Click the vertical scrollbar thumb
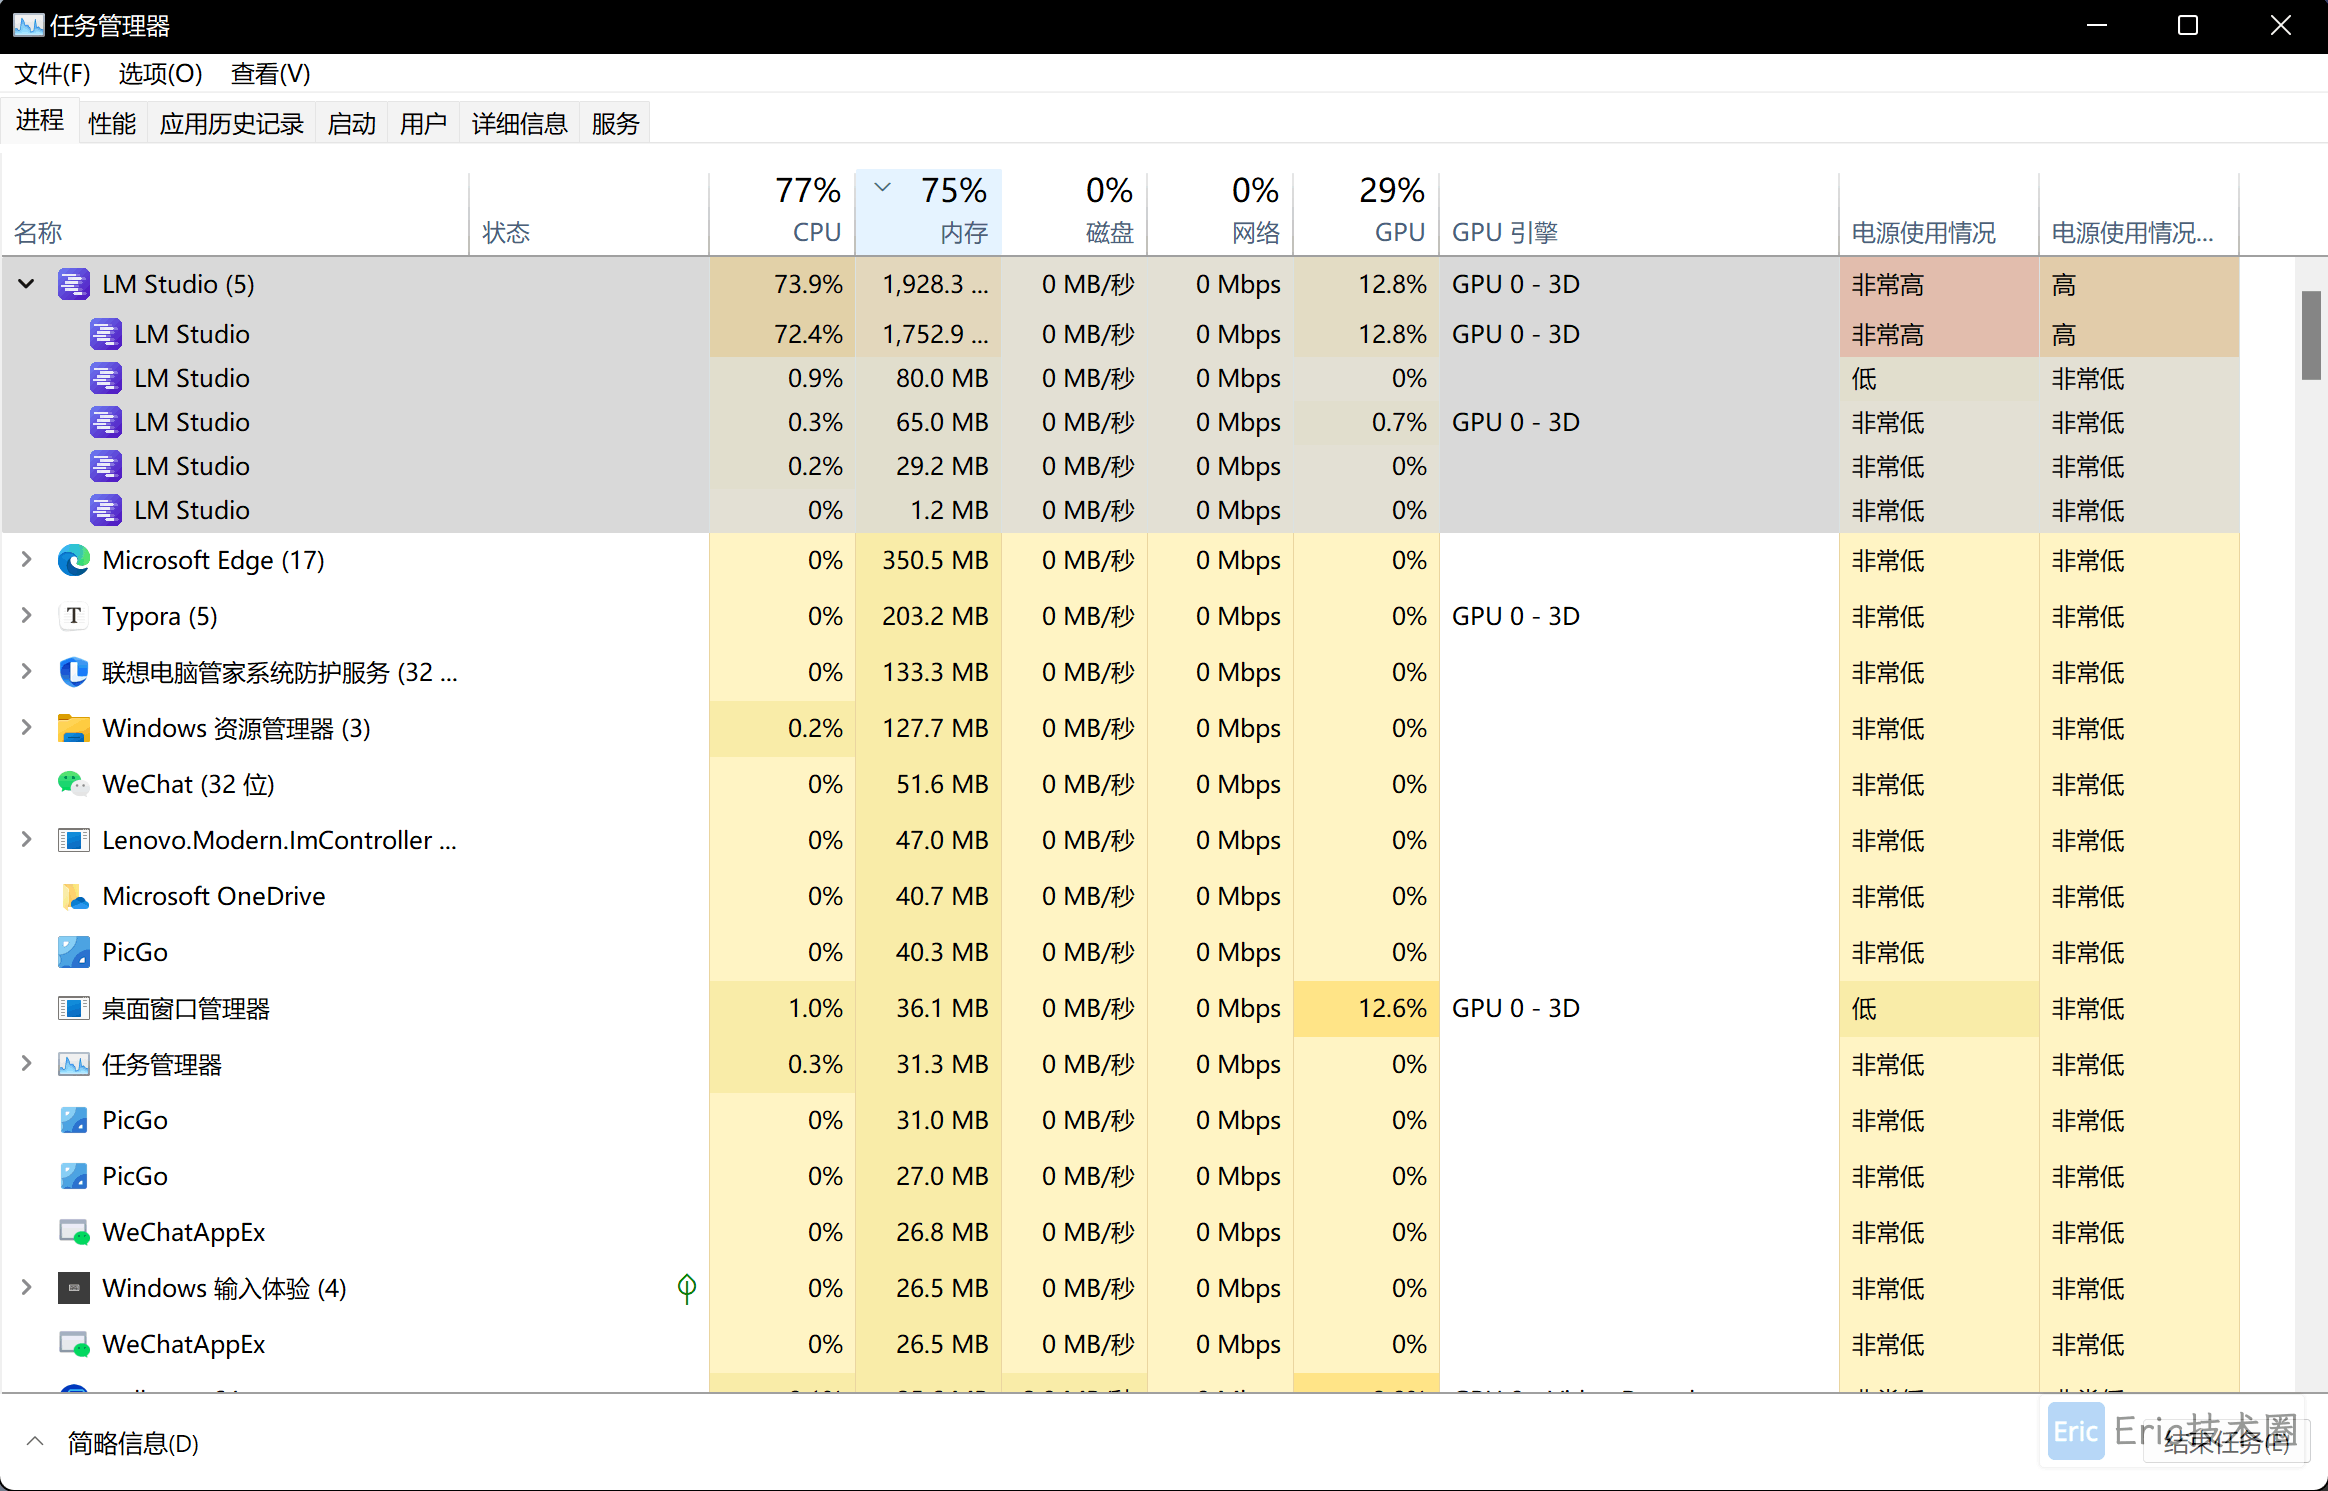 click(x=2311, y=335)
